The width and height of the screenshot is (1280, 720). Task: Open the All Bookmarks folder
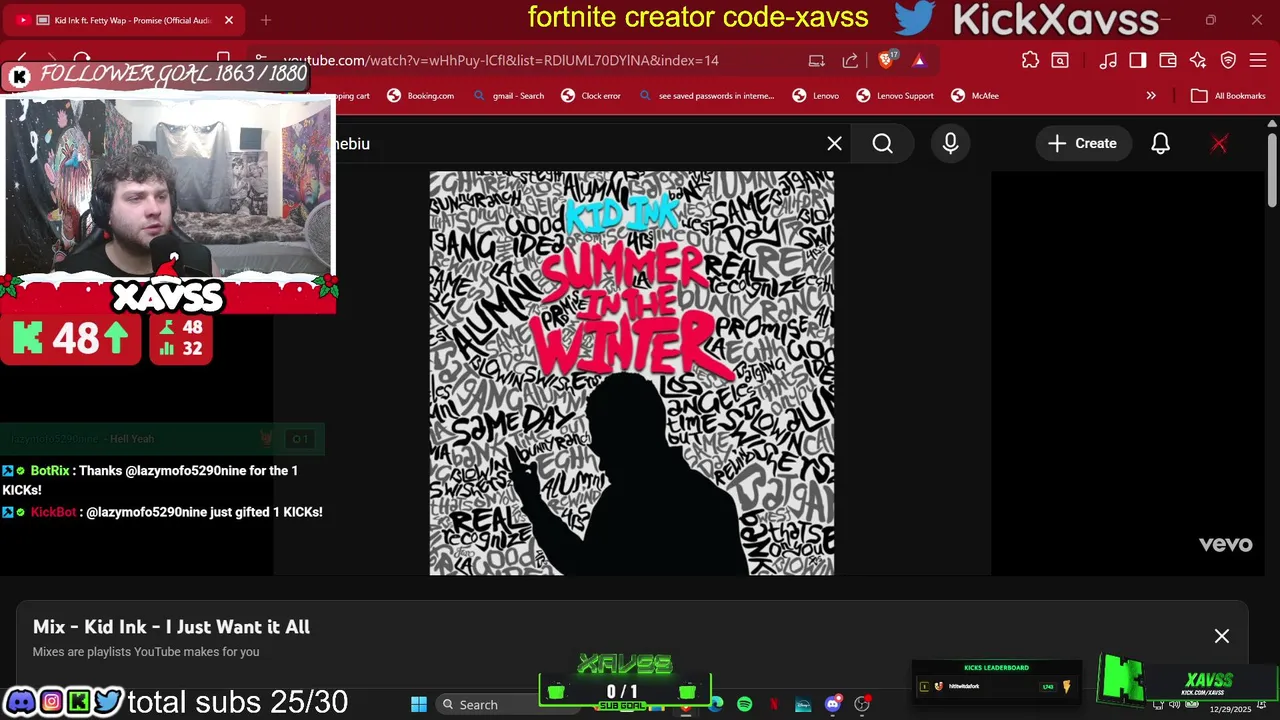click(x=1228, y=96)
